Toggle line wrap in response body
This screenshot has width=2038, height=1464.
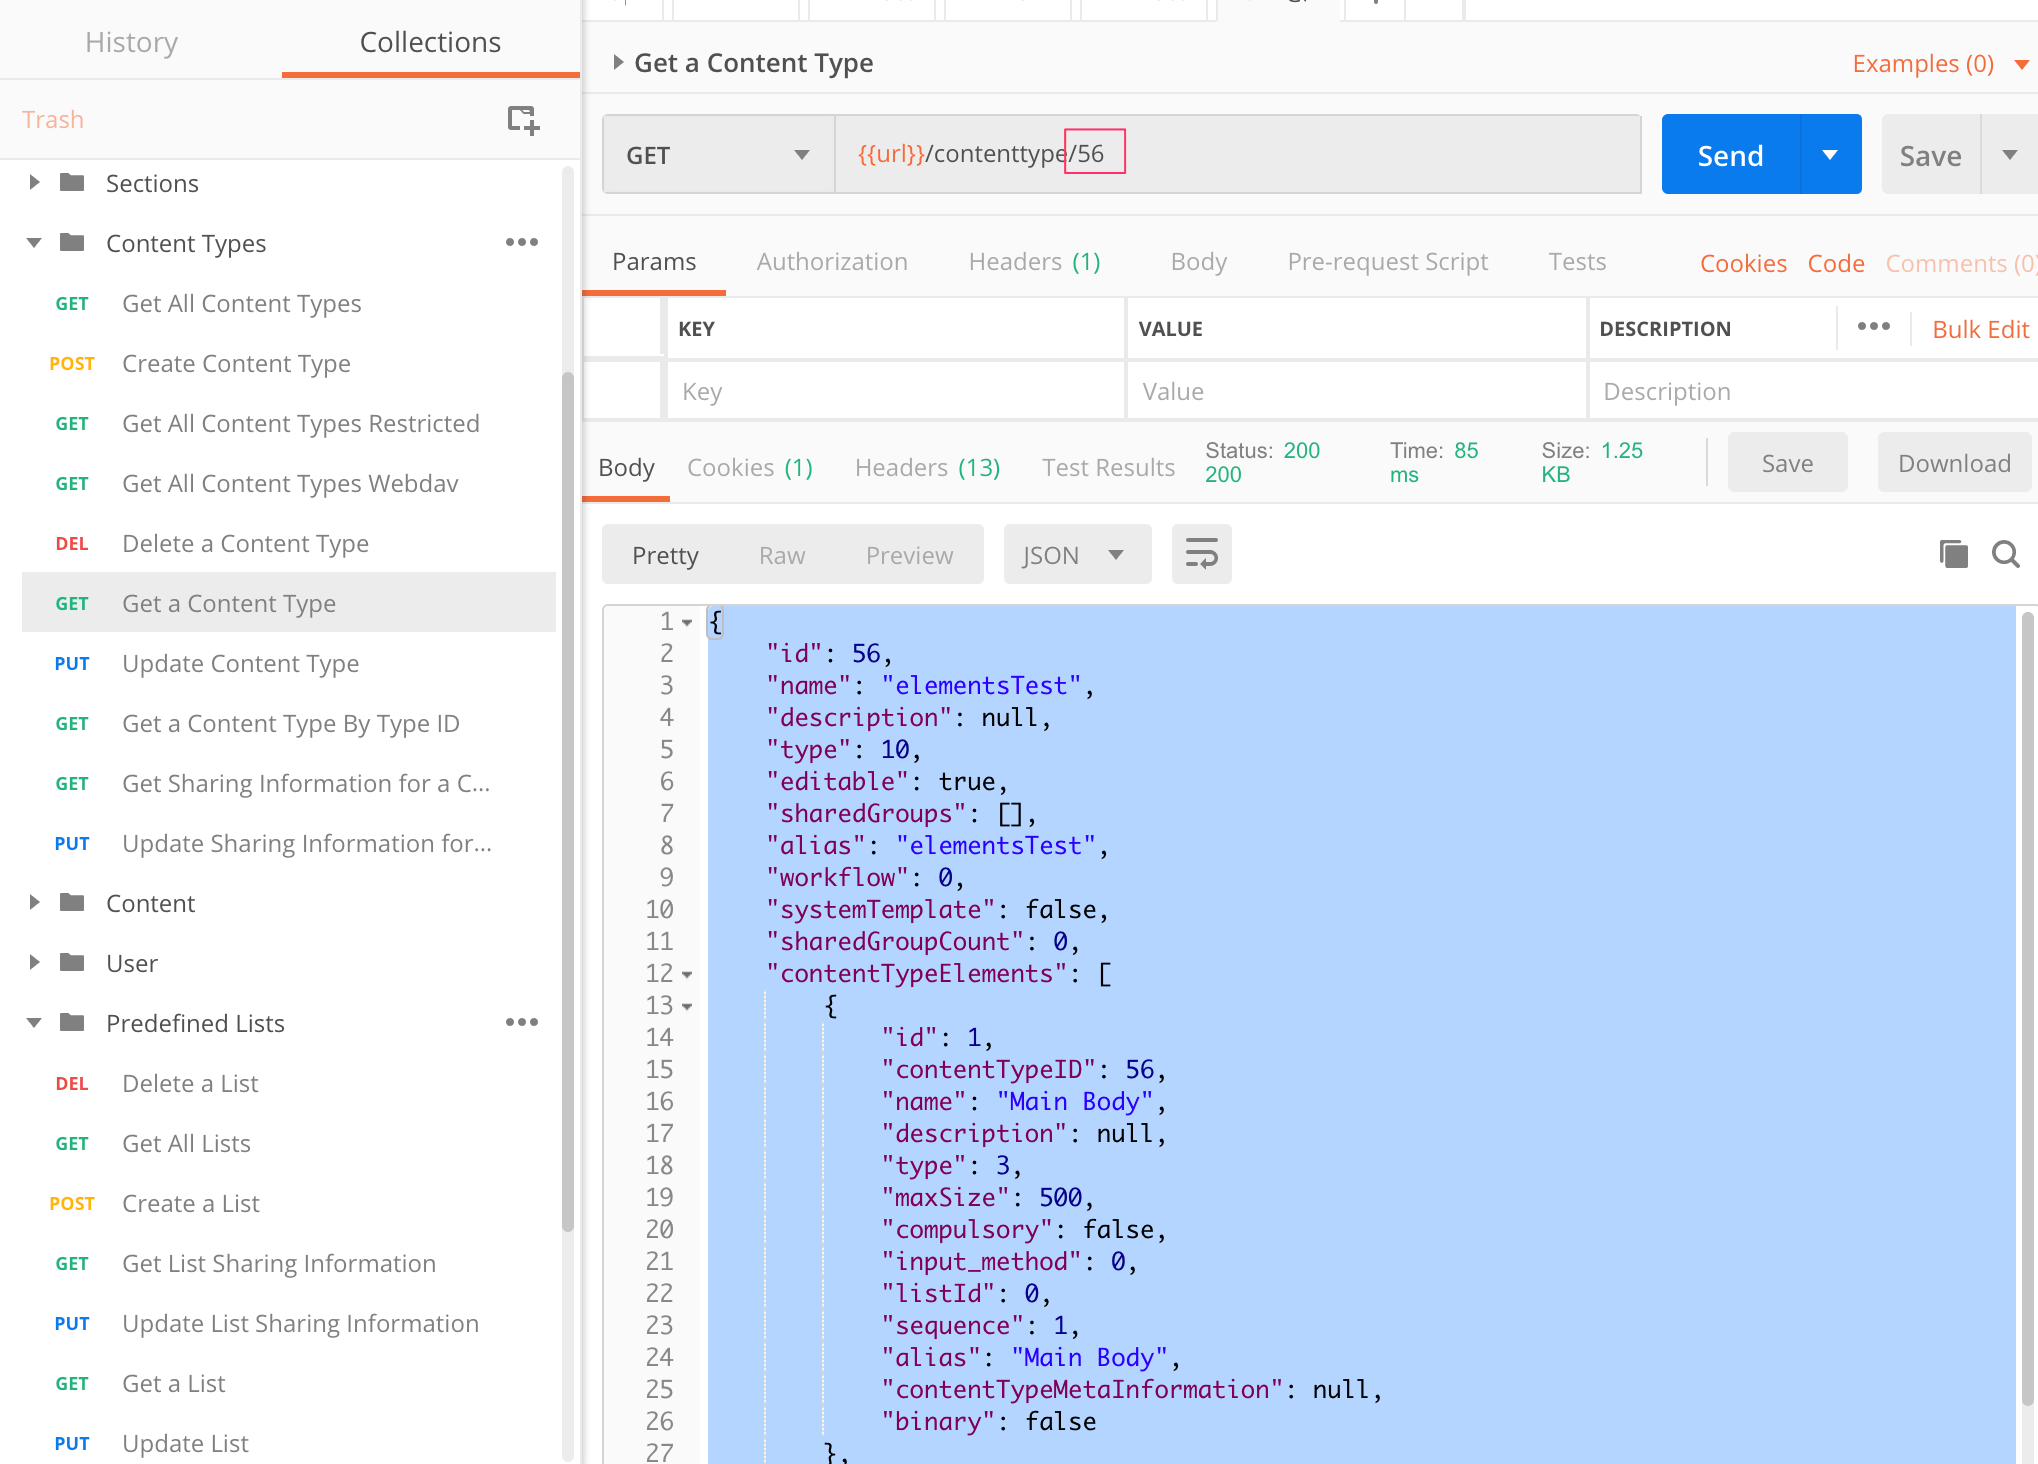(1201, 554)
